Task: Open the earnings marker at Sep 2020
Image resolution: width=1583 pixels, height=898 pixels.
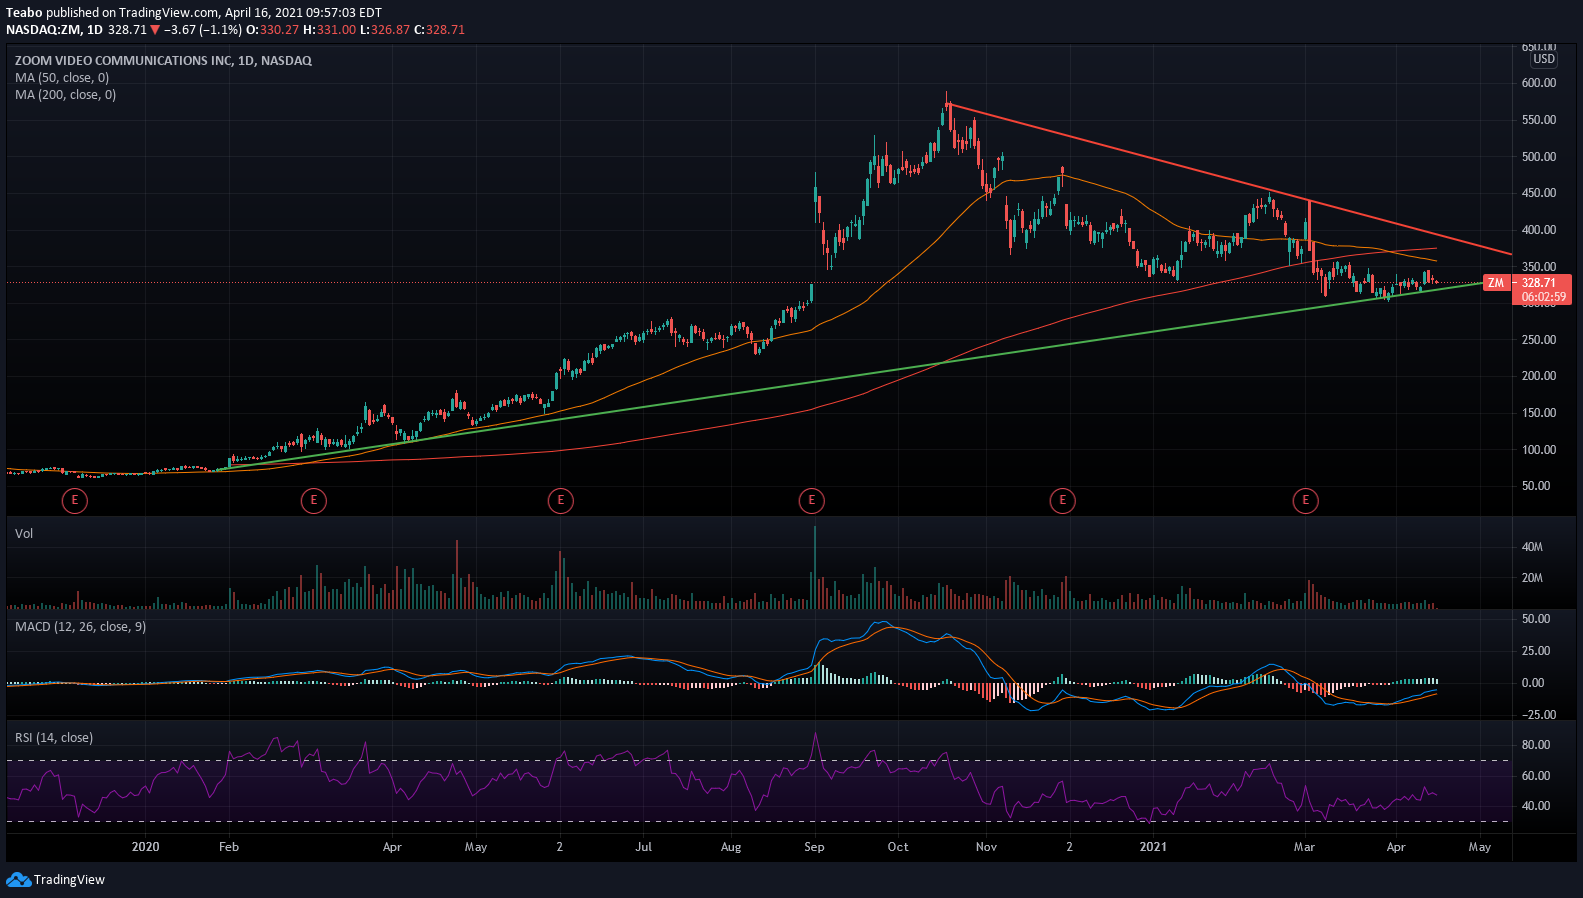Action: point(811,500)
